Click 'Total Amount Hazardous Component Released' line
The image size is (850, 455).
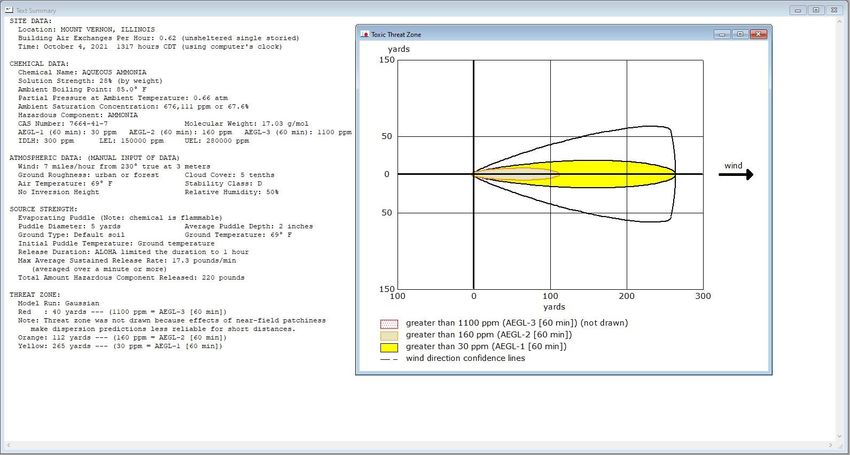pyautogui.click(x=131, y=278)
